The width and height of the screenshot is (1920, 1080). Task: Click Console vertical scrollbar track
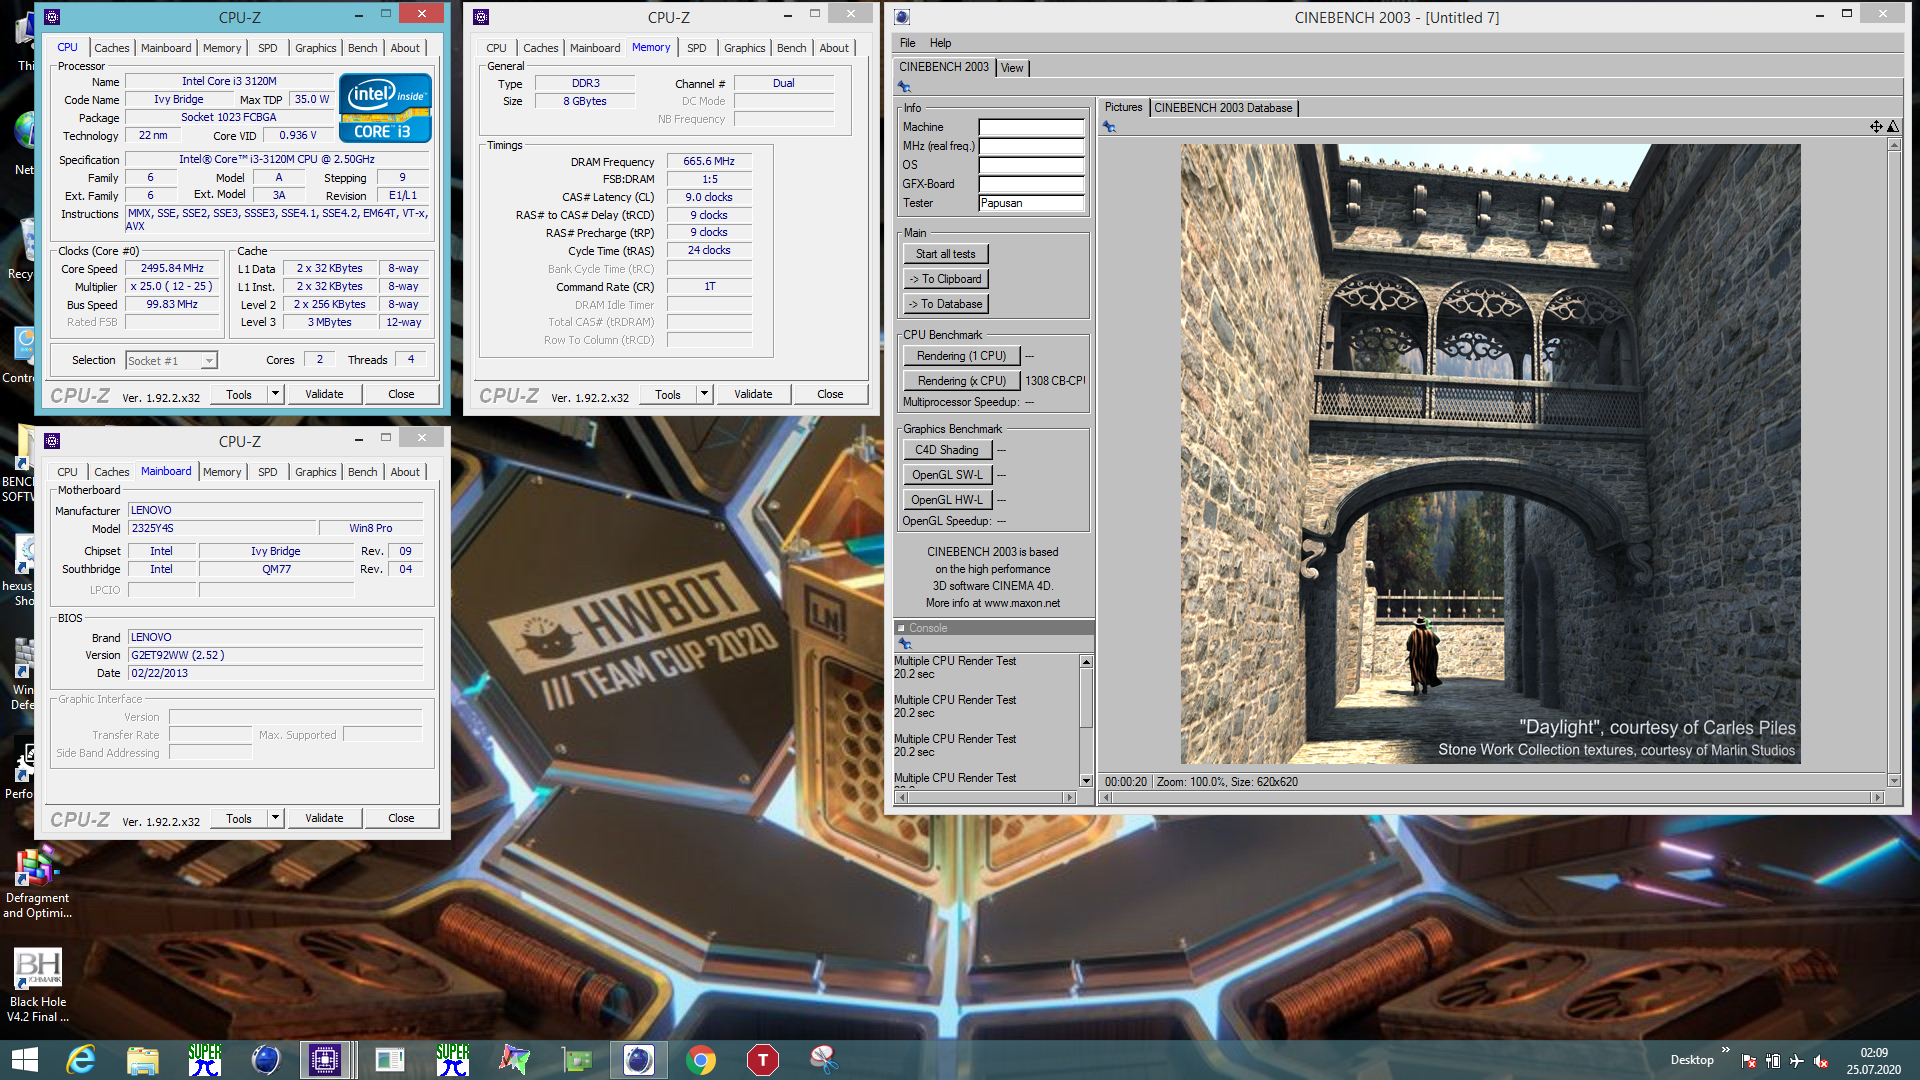point(1086,721)
